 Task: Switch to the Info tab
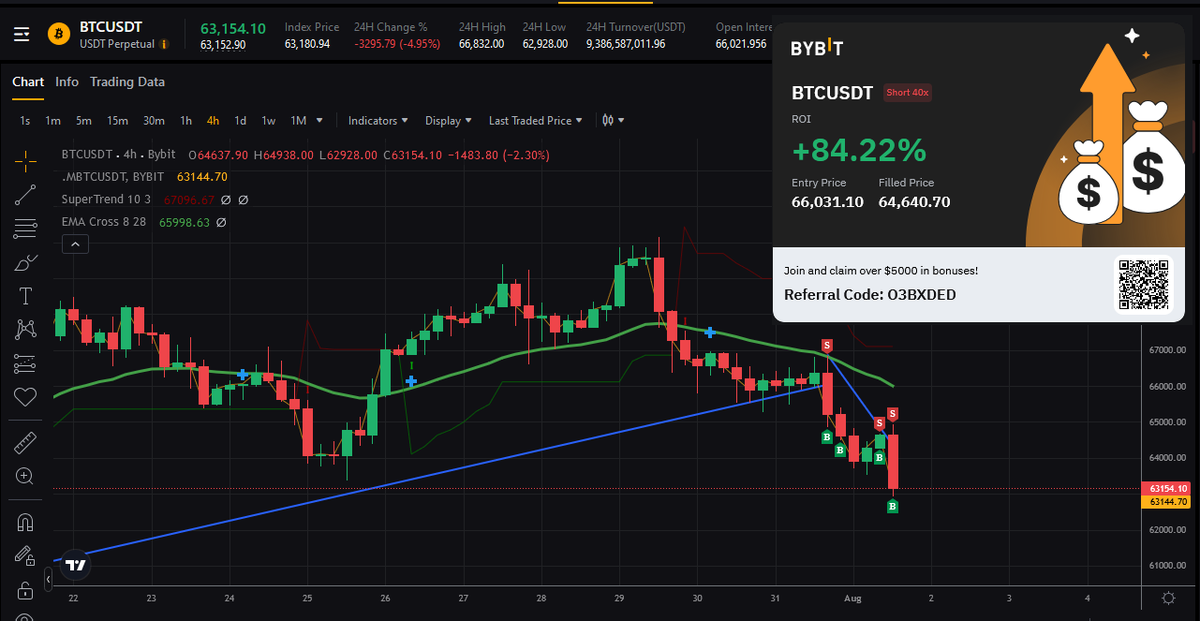pos(67,82)
